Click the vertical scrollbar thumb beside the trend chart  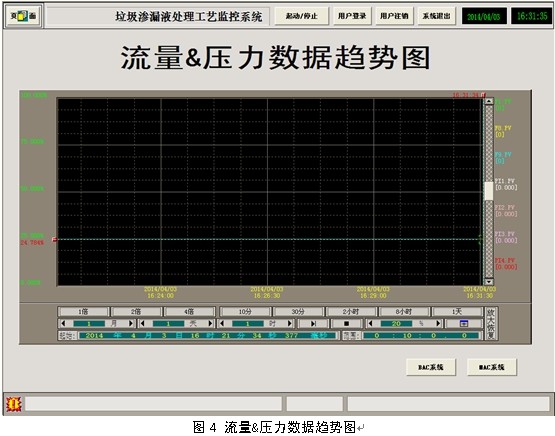(x=489, y=191)
